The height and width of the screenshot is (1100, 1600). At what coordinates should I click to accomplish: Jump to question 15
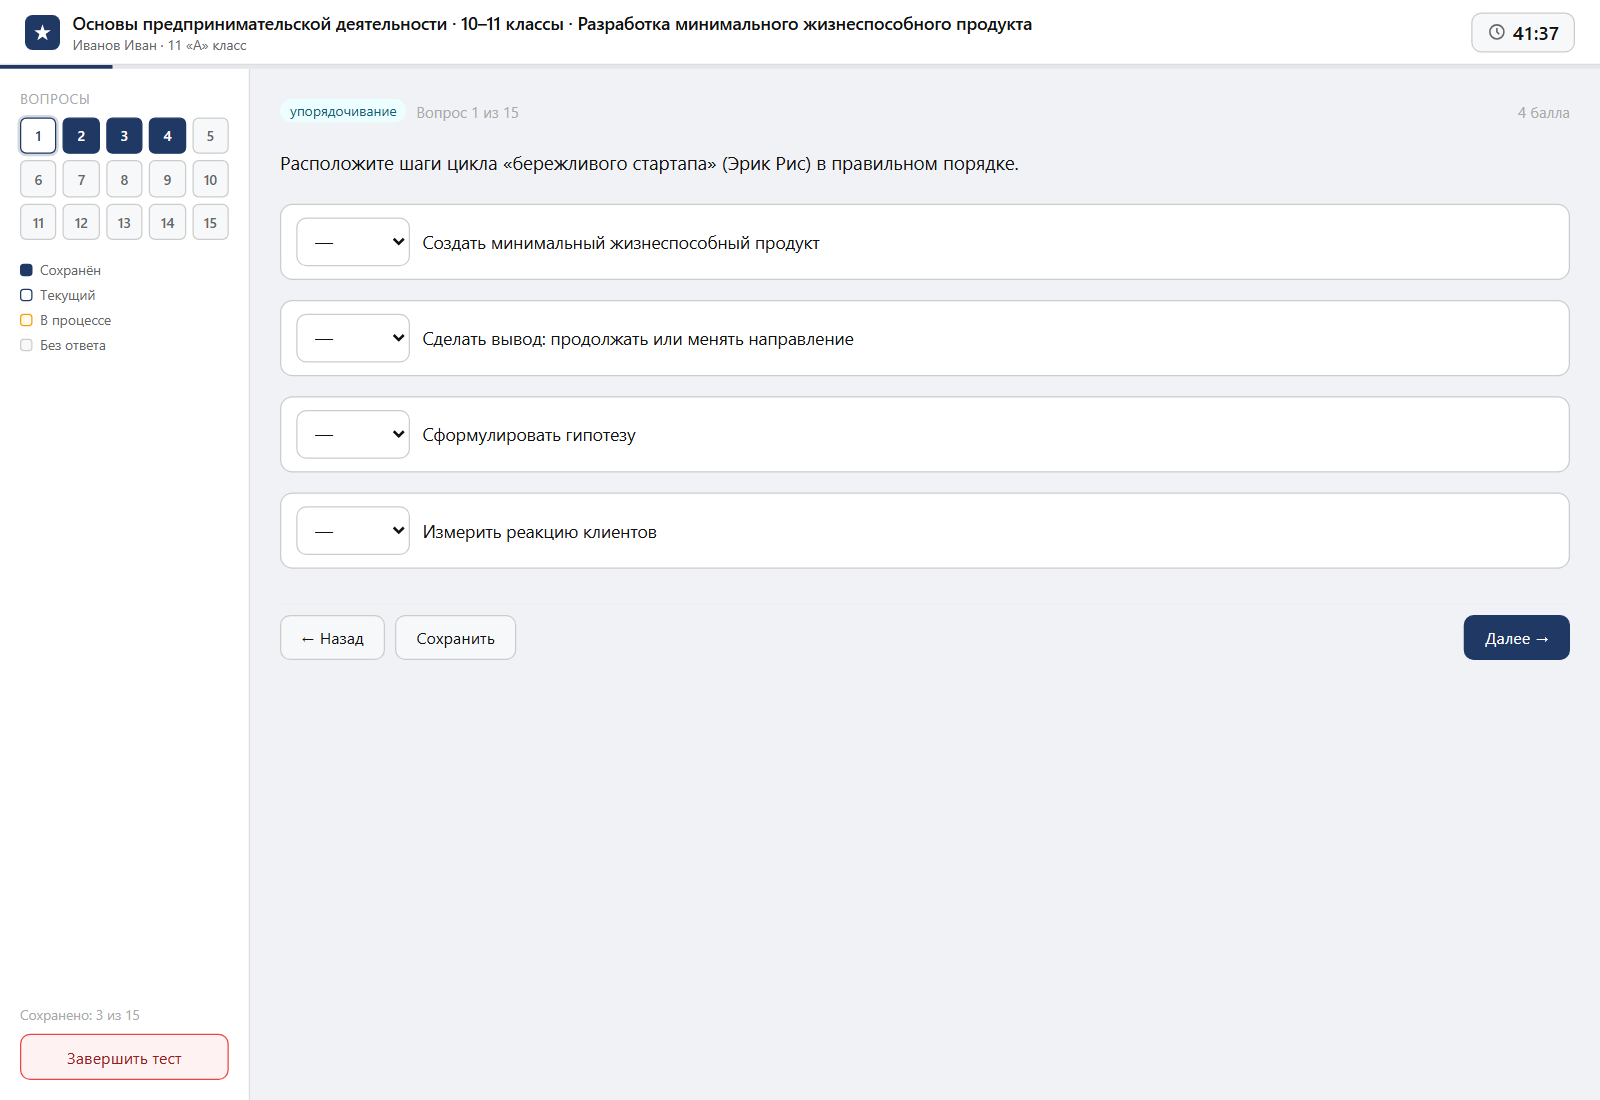pos(210,223)
